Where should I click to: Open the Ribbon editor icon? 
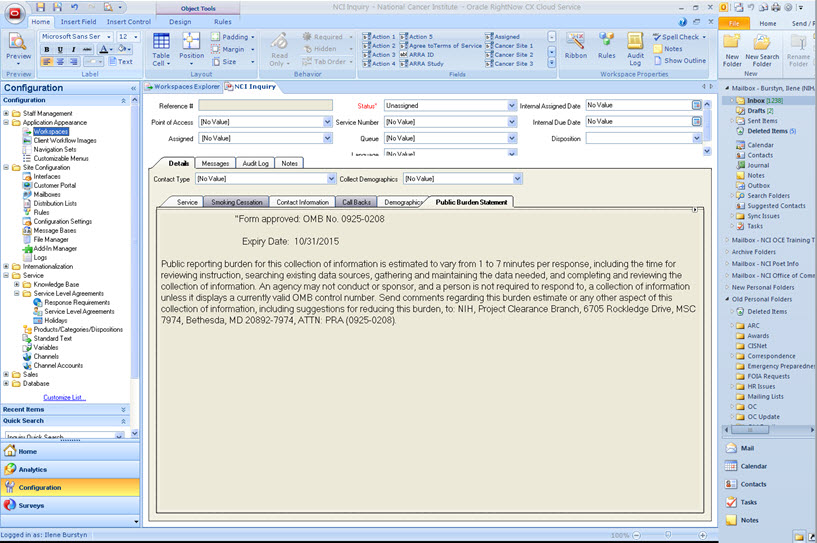(x=576, y=45)
